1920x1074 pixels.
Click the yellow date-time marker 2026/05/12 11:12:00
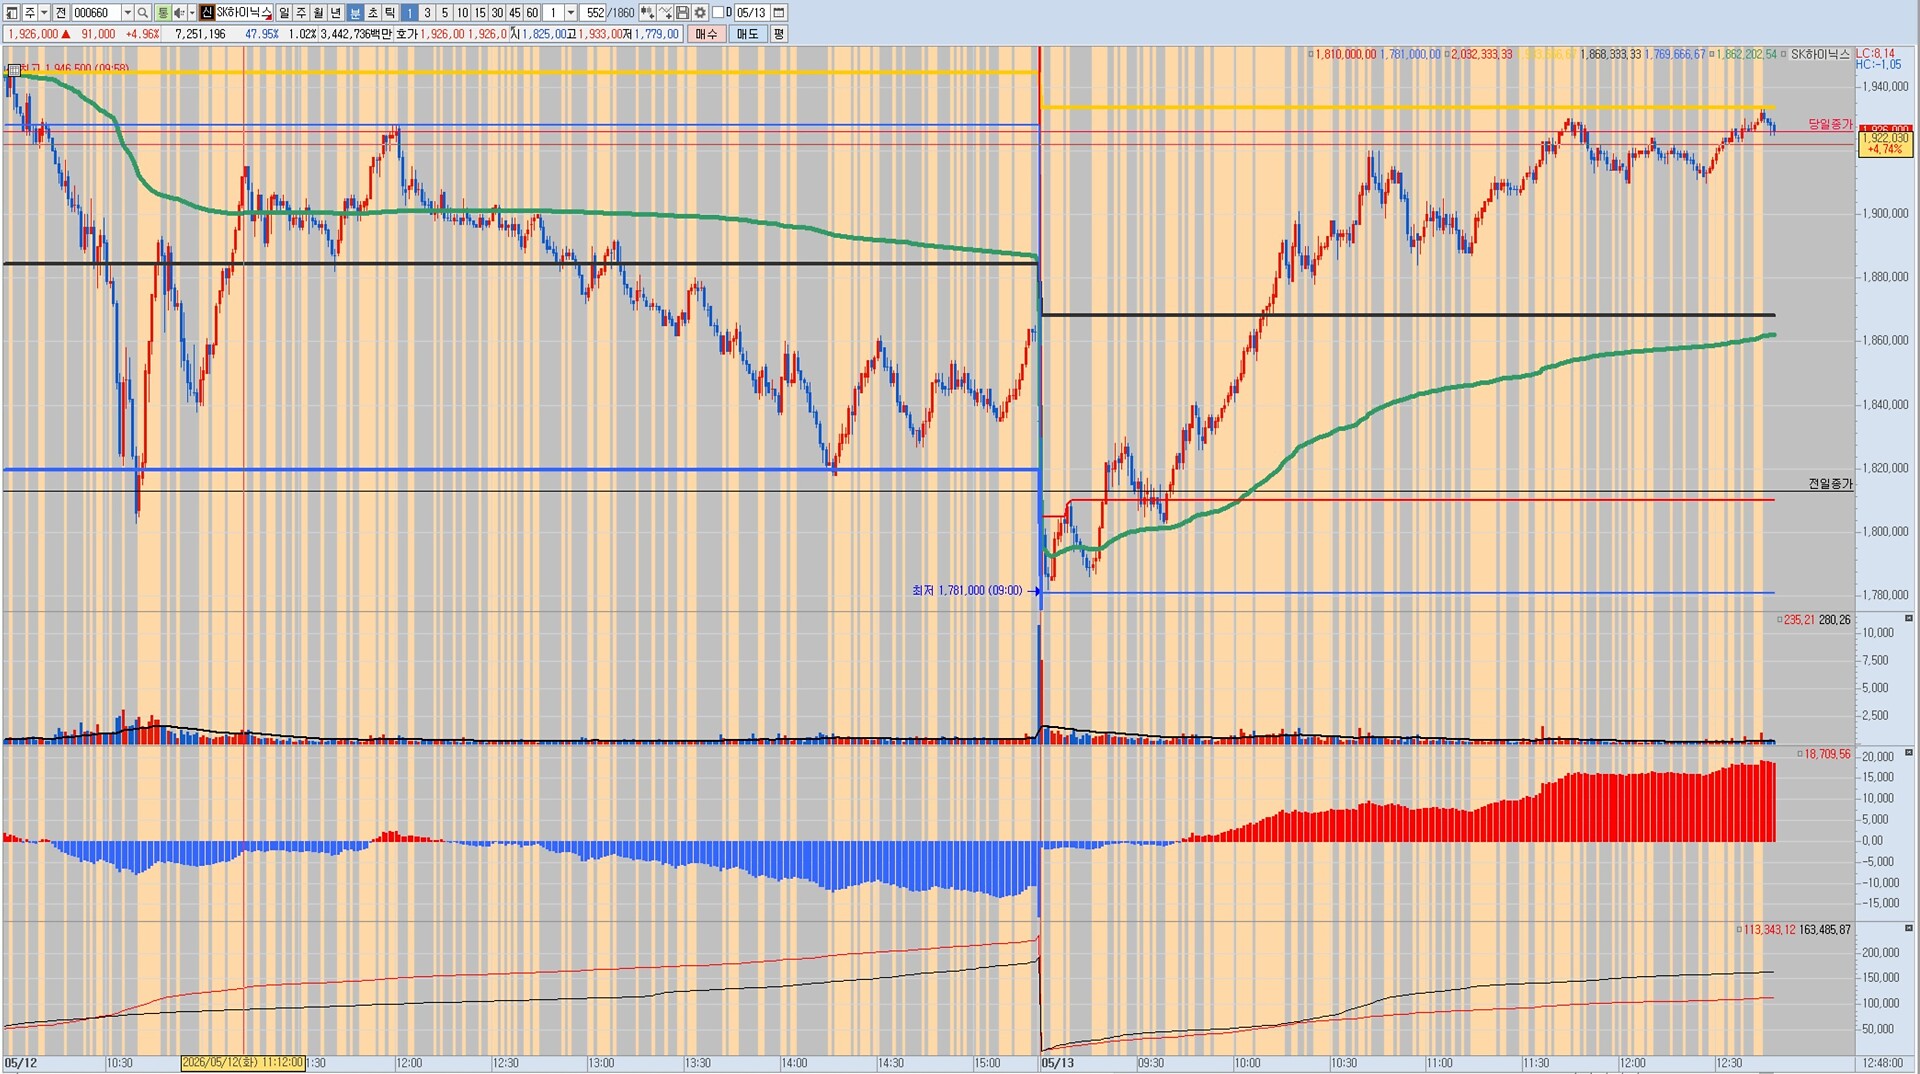click(x=243, y=1063)
